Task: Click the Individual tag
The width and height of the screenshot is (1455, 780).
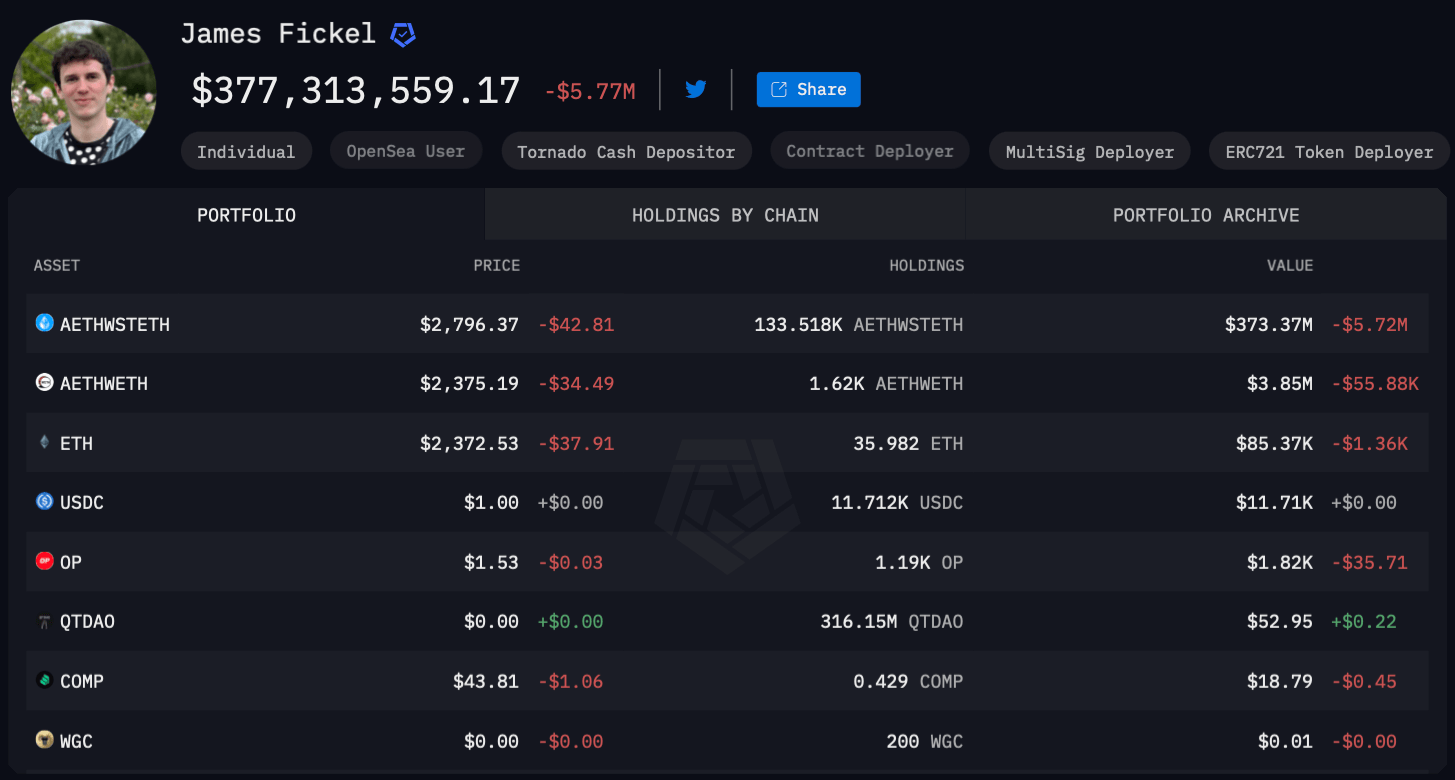Action: coord(246,152)
